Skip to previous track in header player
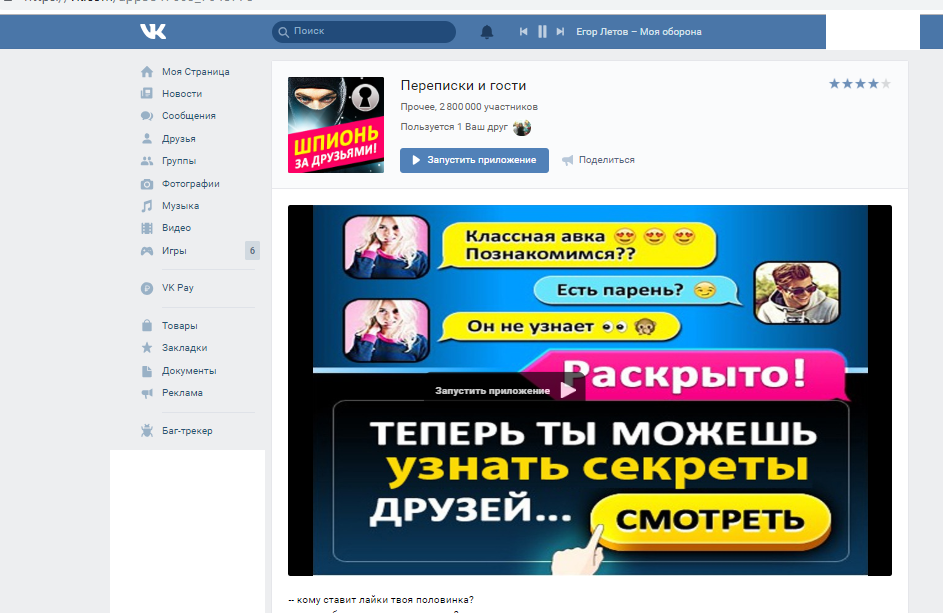This screenshot has width=943, height=613. click(x=523, y=31)
